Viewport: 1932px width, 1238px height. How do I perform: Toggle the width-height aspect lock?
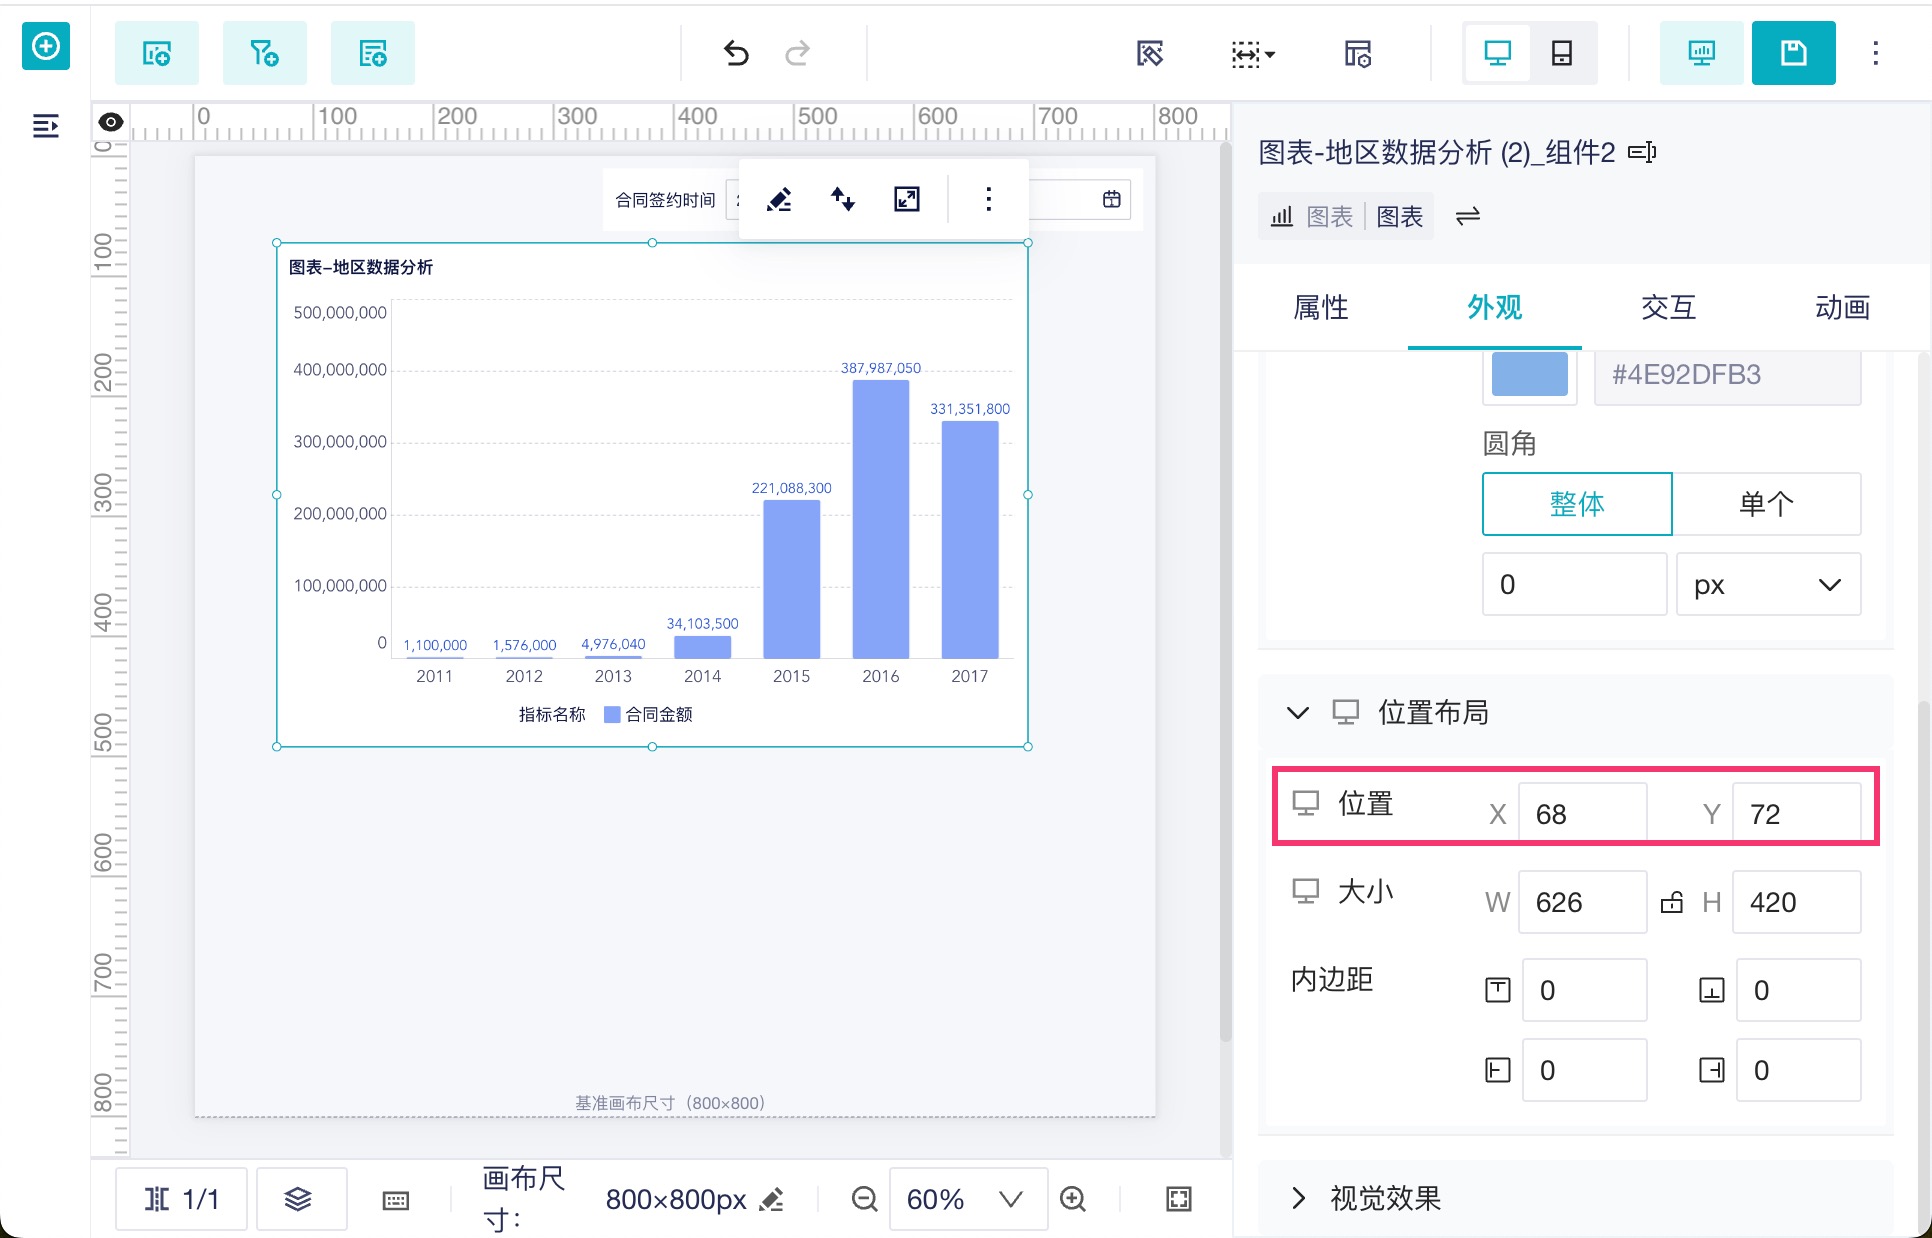1672,903
